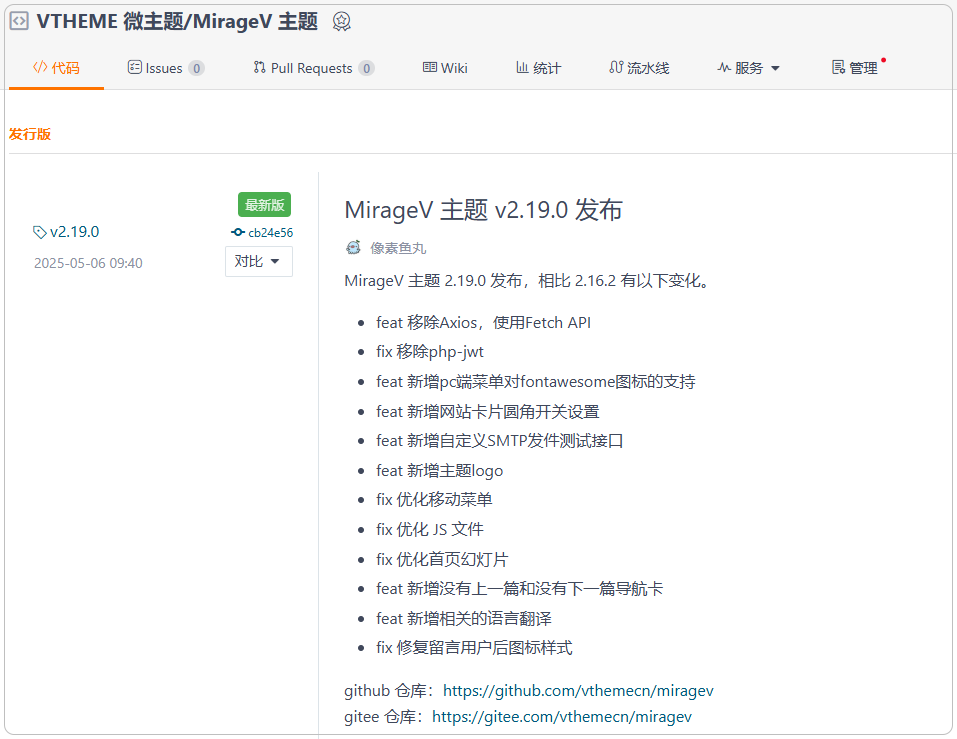Click the 最新版 green label
Image resolution: width=957 pixels, height=739 pixels.
point(264,205)
